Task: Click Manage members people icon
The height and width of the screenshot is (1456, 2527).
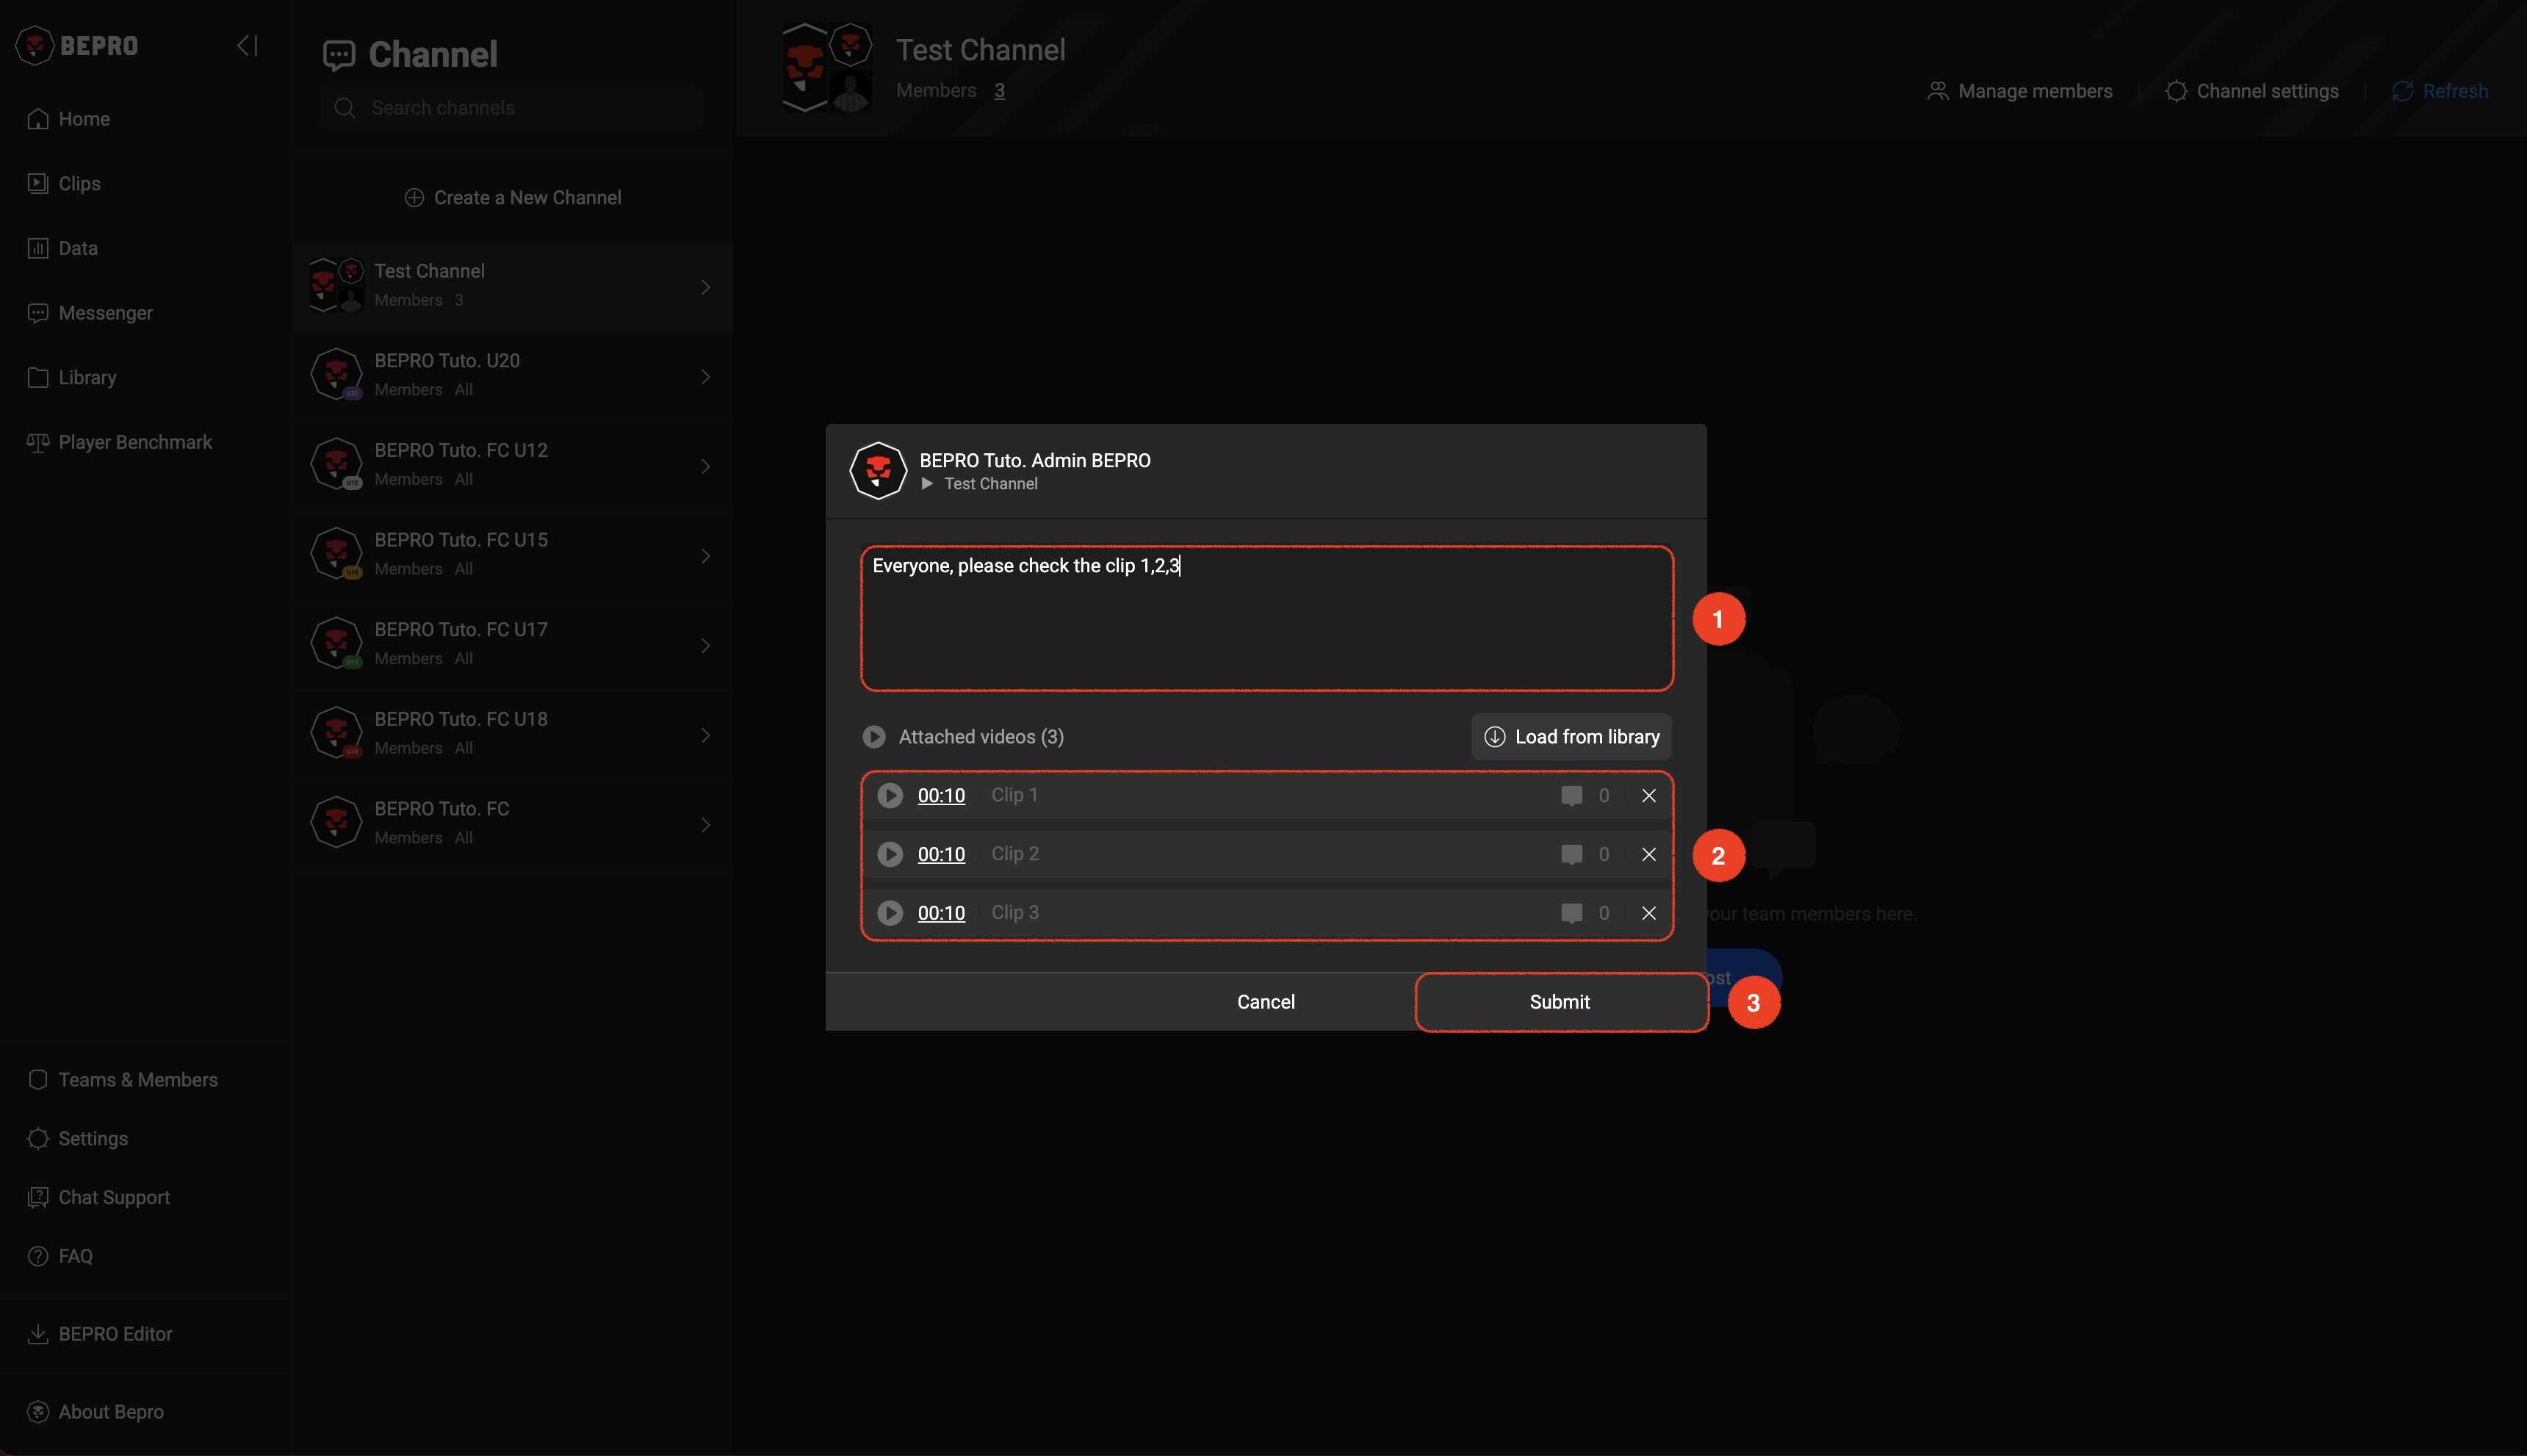Action: coord(1937,91)
